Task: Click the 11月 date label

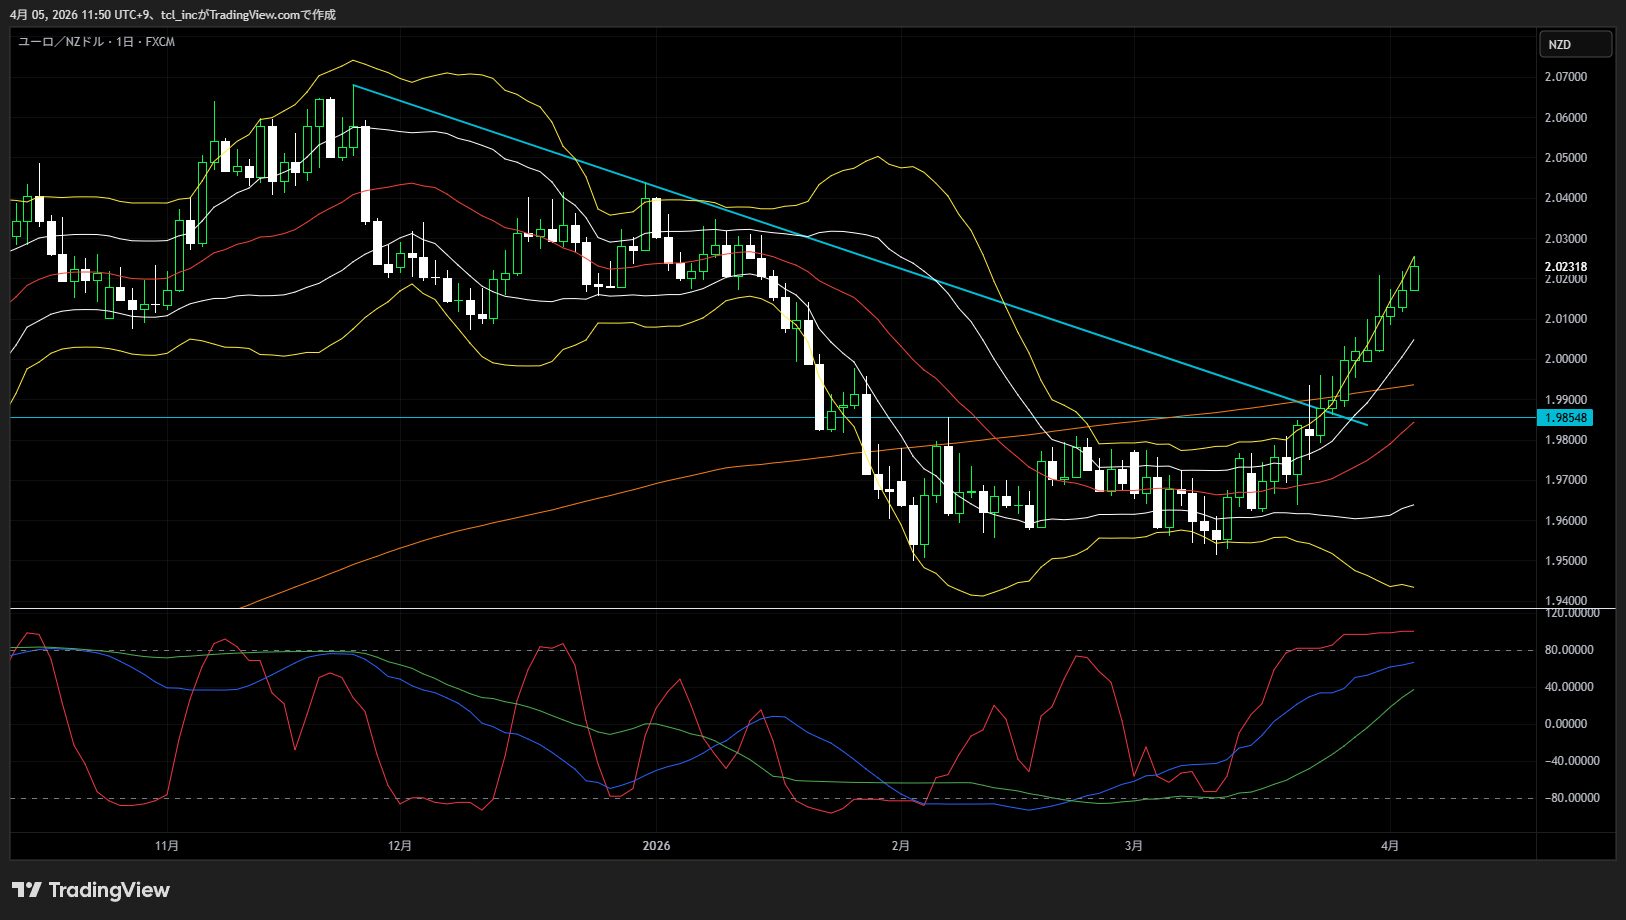Action: pos(167,846)
